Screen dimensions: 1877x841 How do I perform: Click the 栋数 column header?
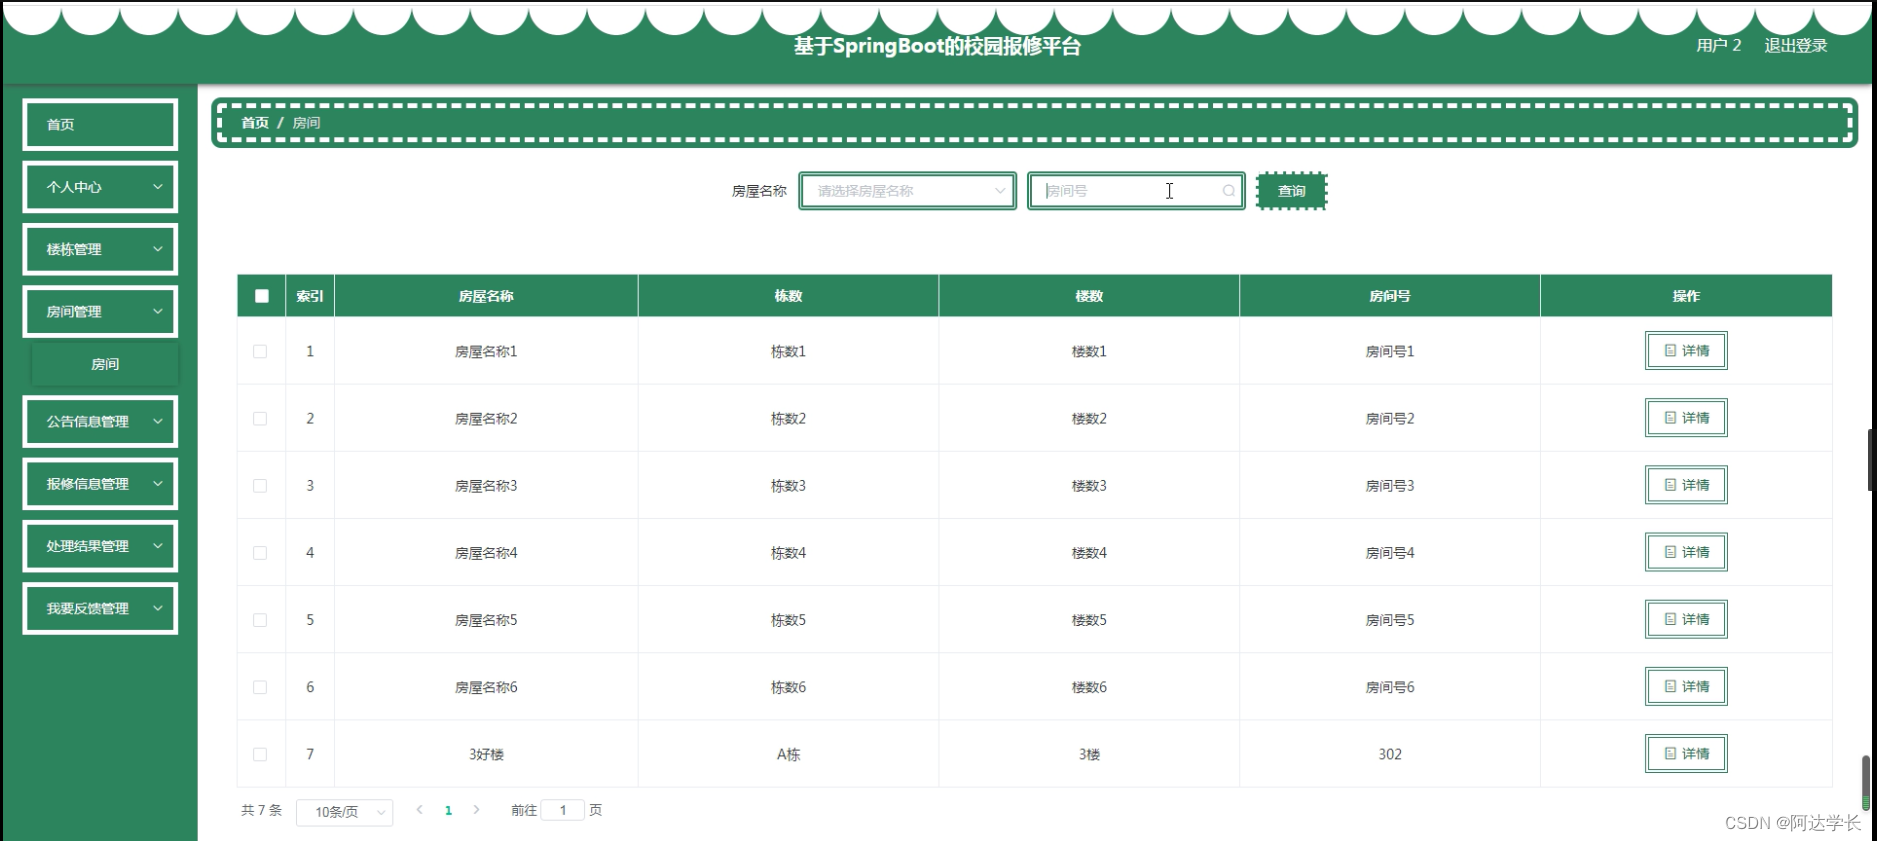click(788, 296)
